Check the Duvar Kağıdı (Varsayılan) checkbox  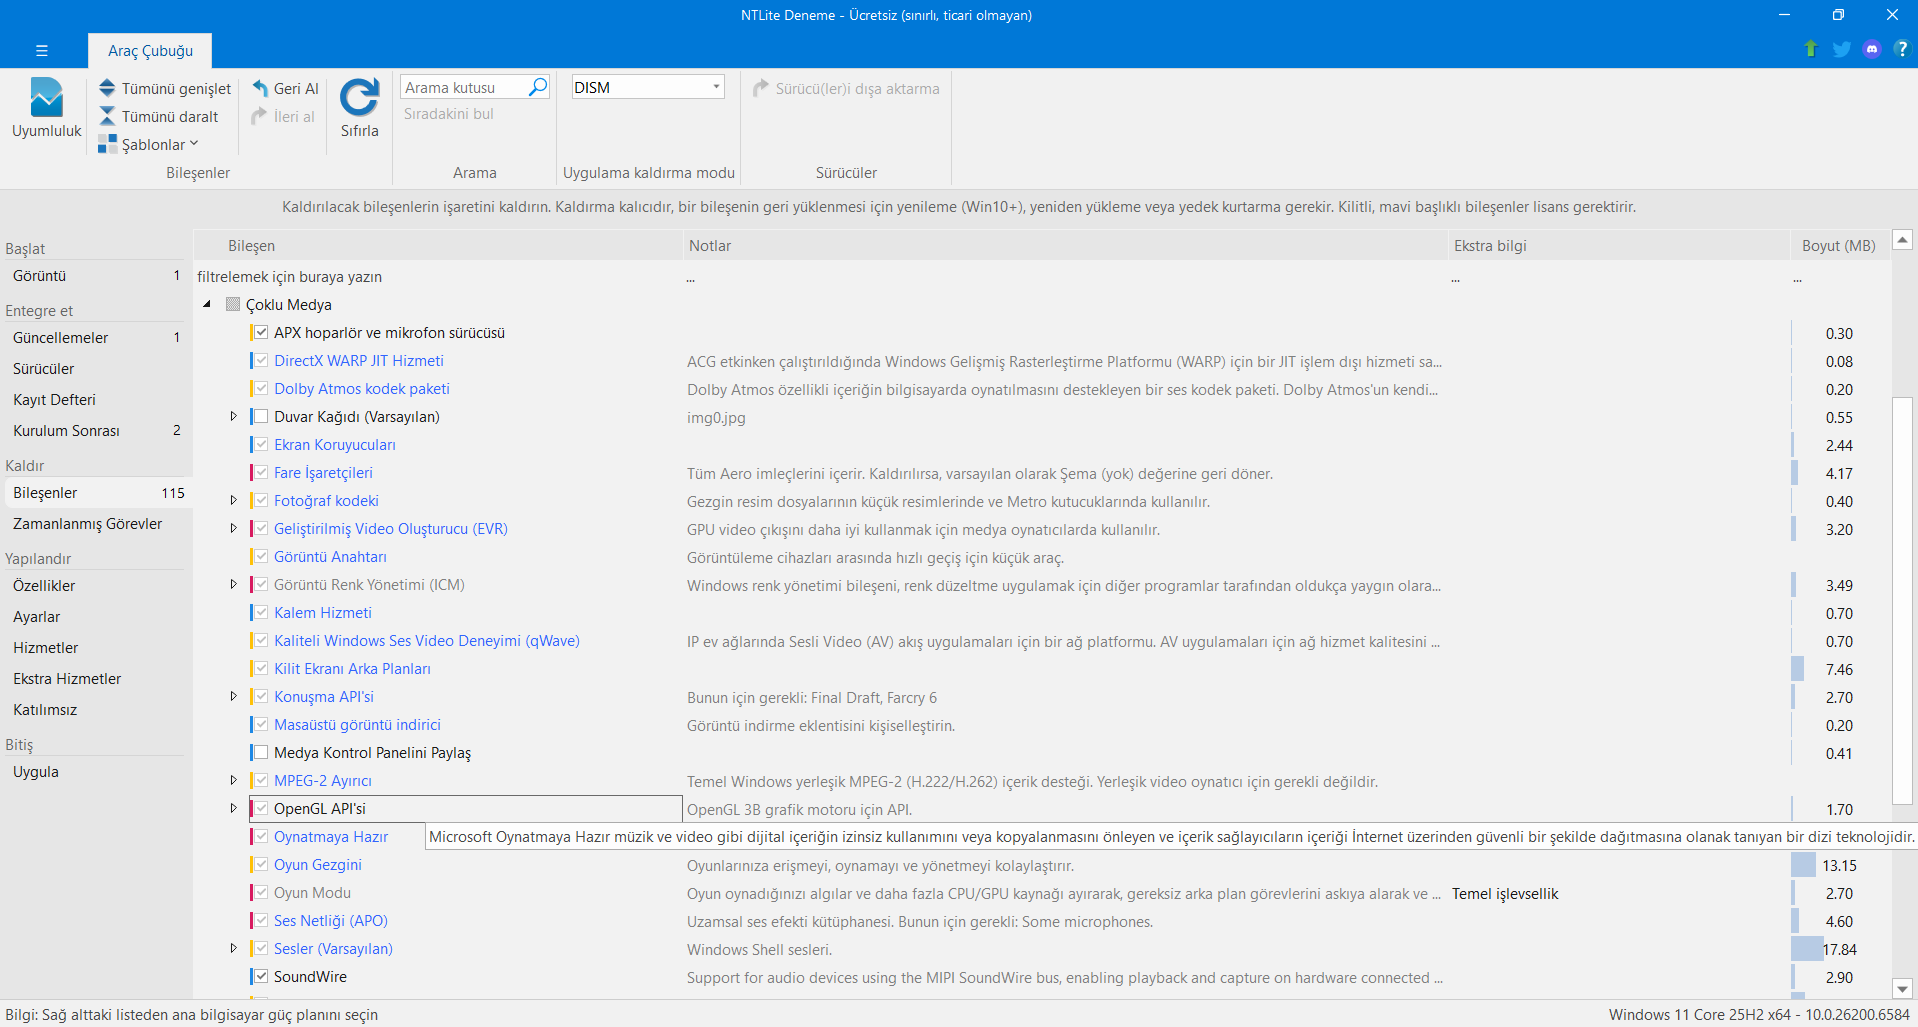[261, 416]
